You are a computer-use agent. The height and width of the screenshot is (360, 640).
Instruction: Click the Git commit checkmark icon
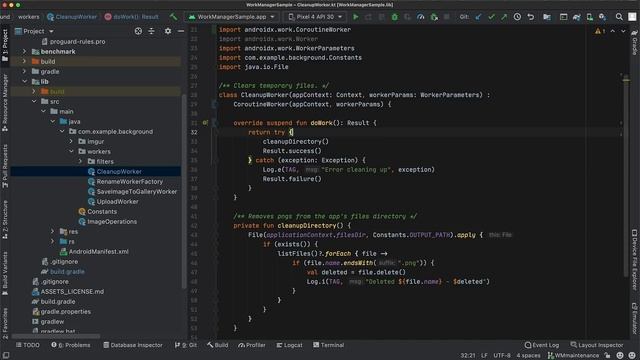click(491, 17)
